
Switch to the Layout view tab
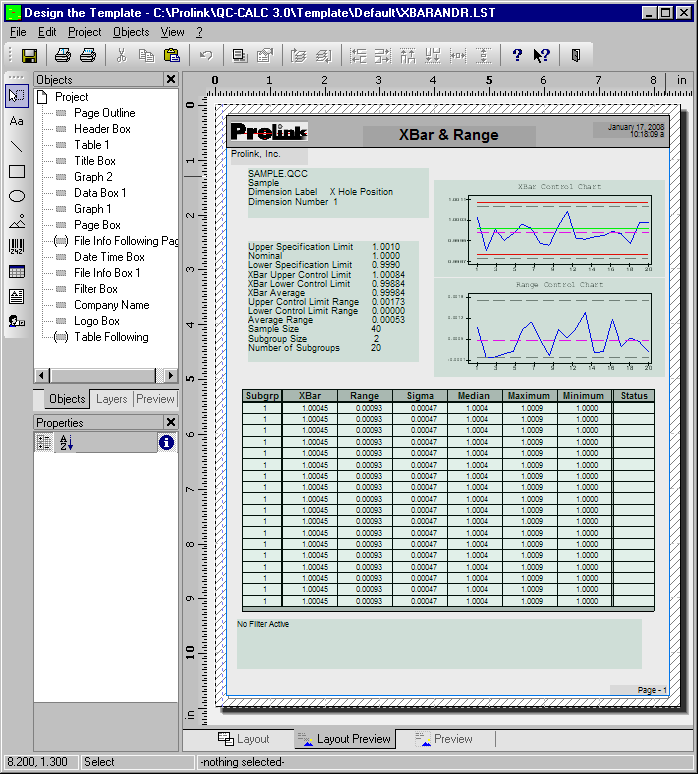coord(244,739)
